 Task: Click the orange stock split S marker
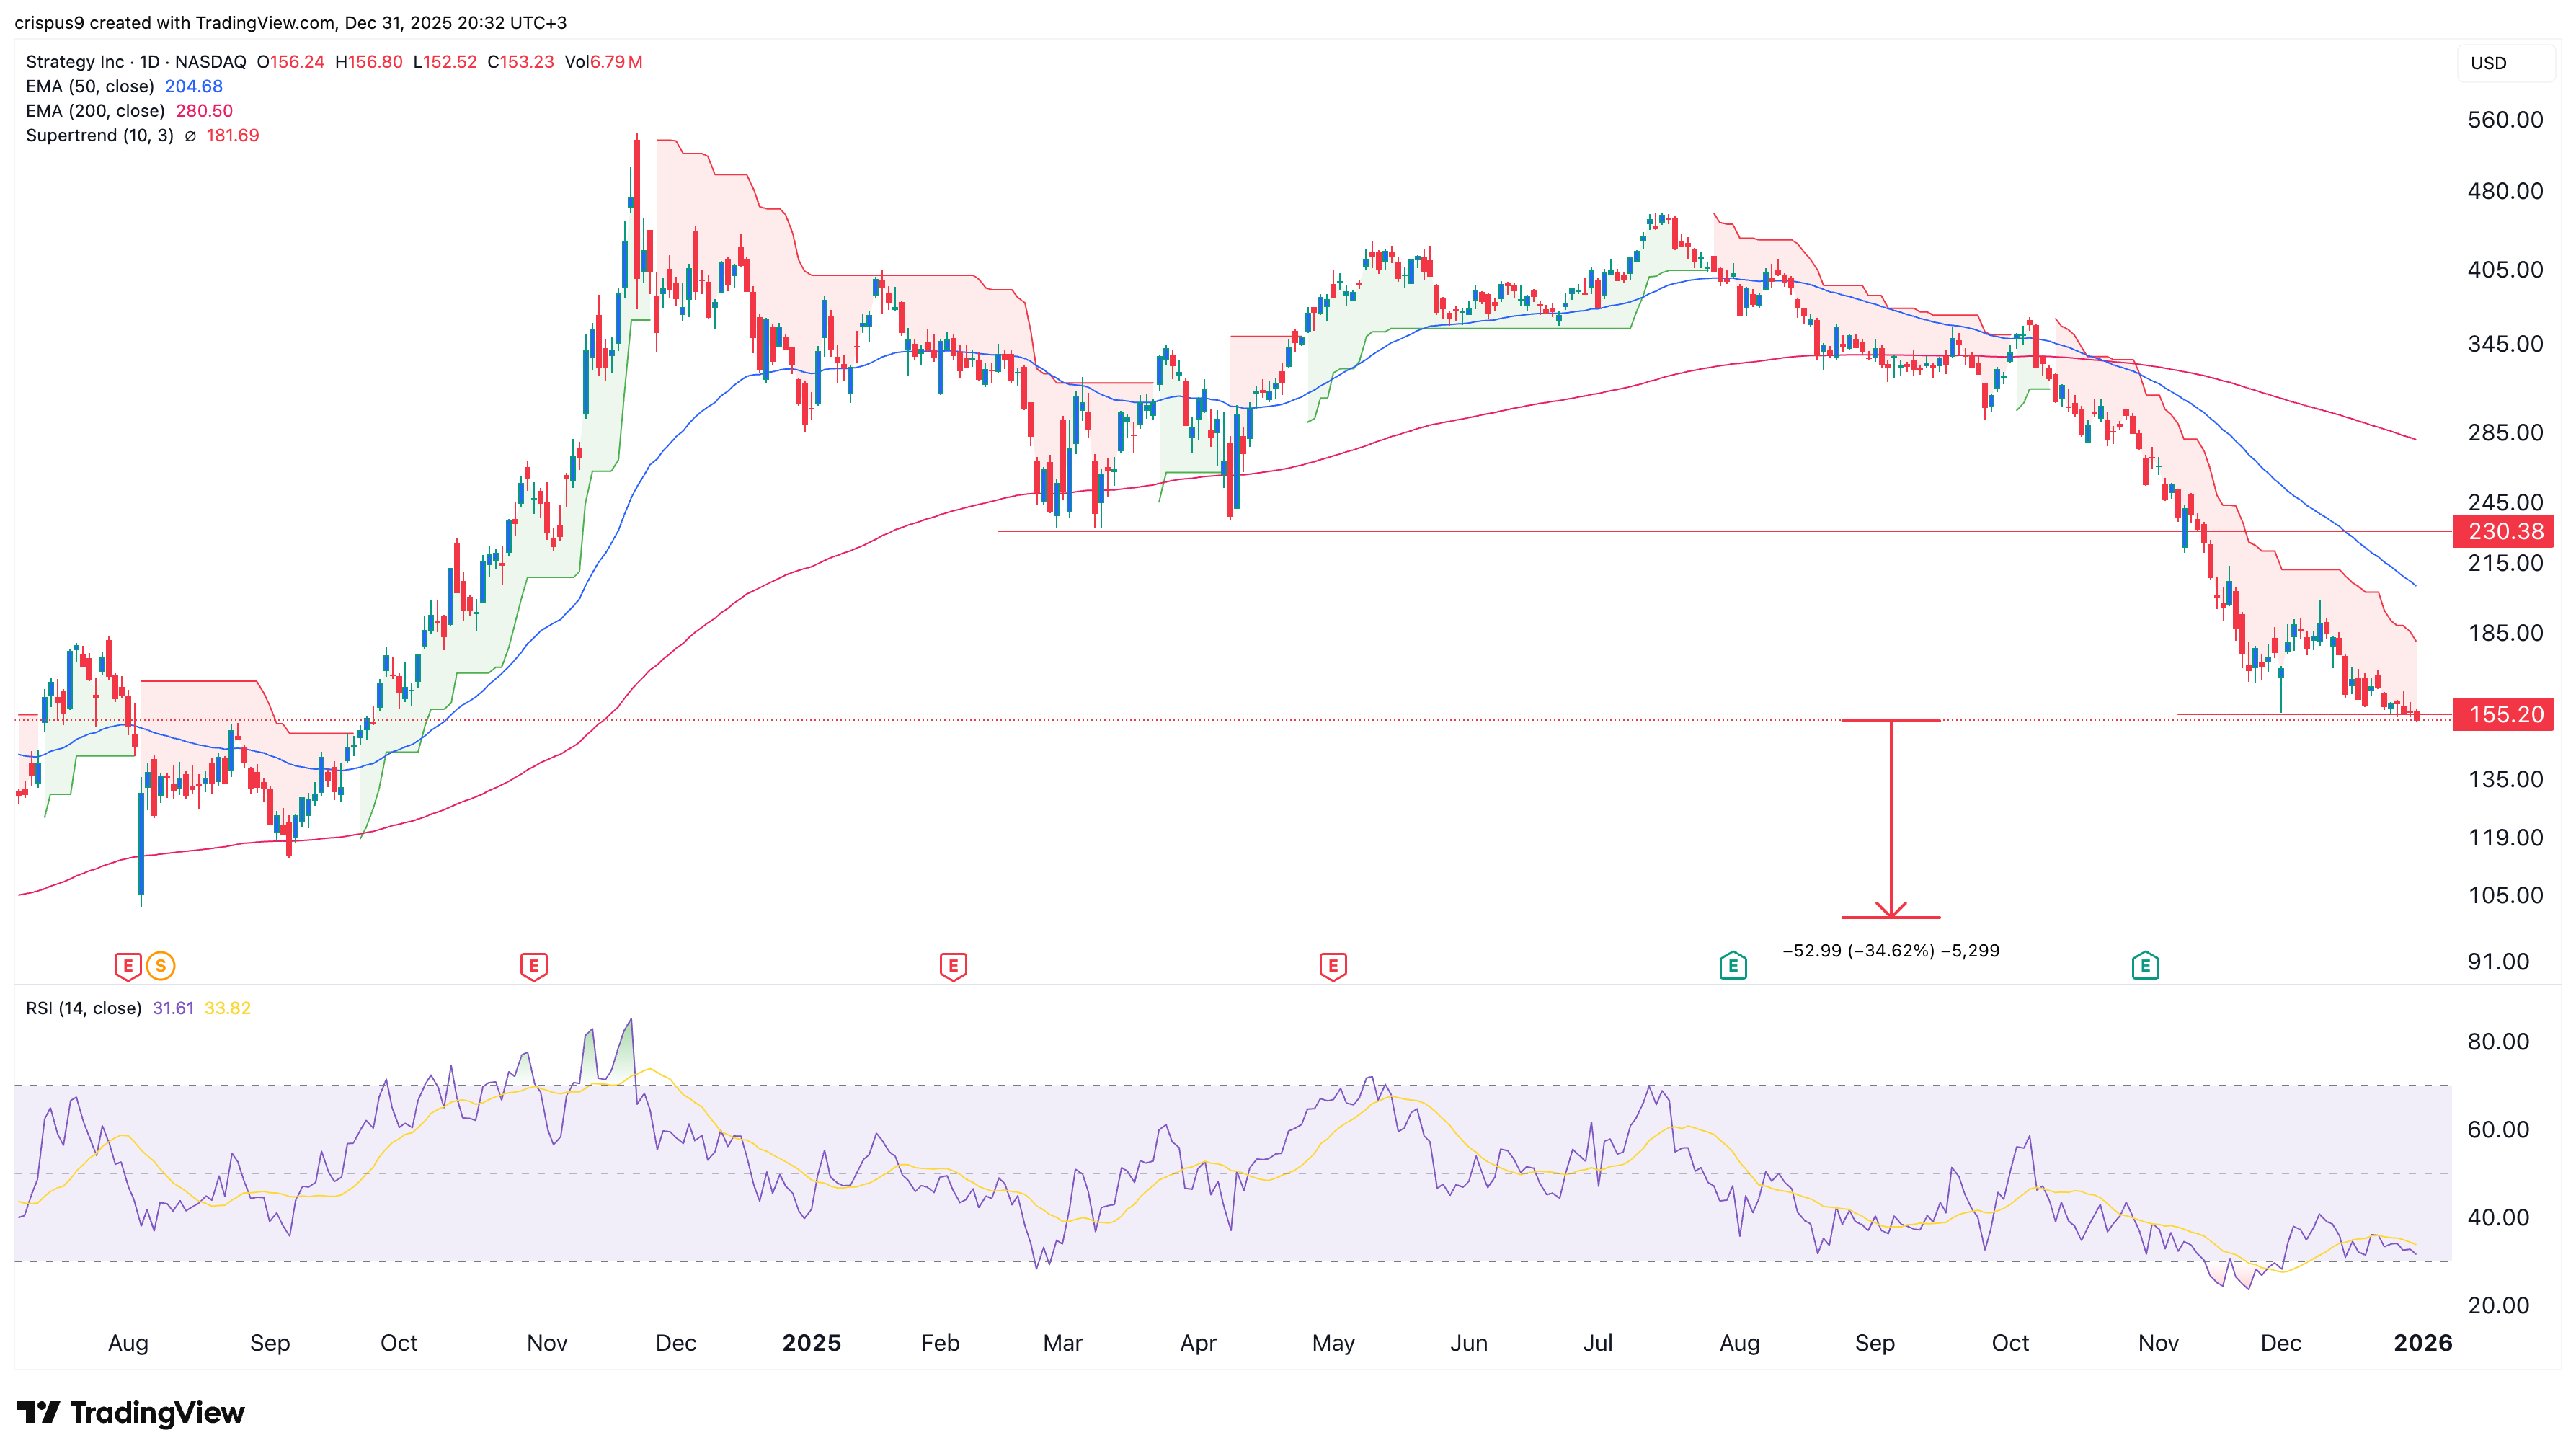tap(160, 966)
